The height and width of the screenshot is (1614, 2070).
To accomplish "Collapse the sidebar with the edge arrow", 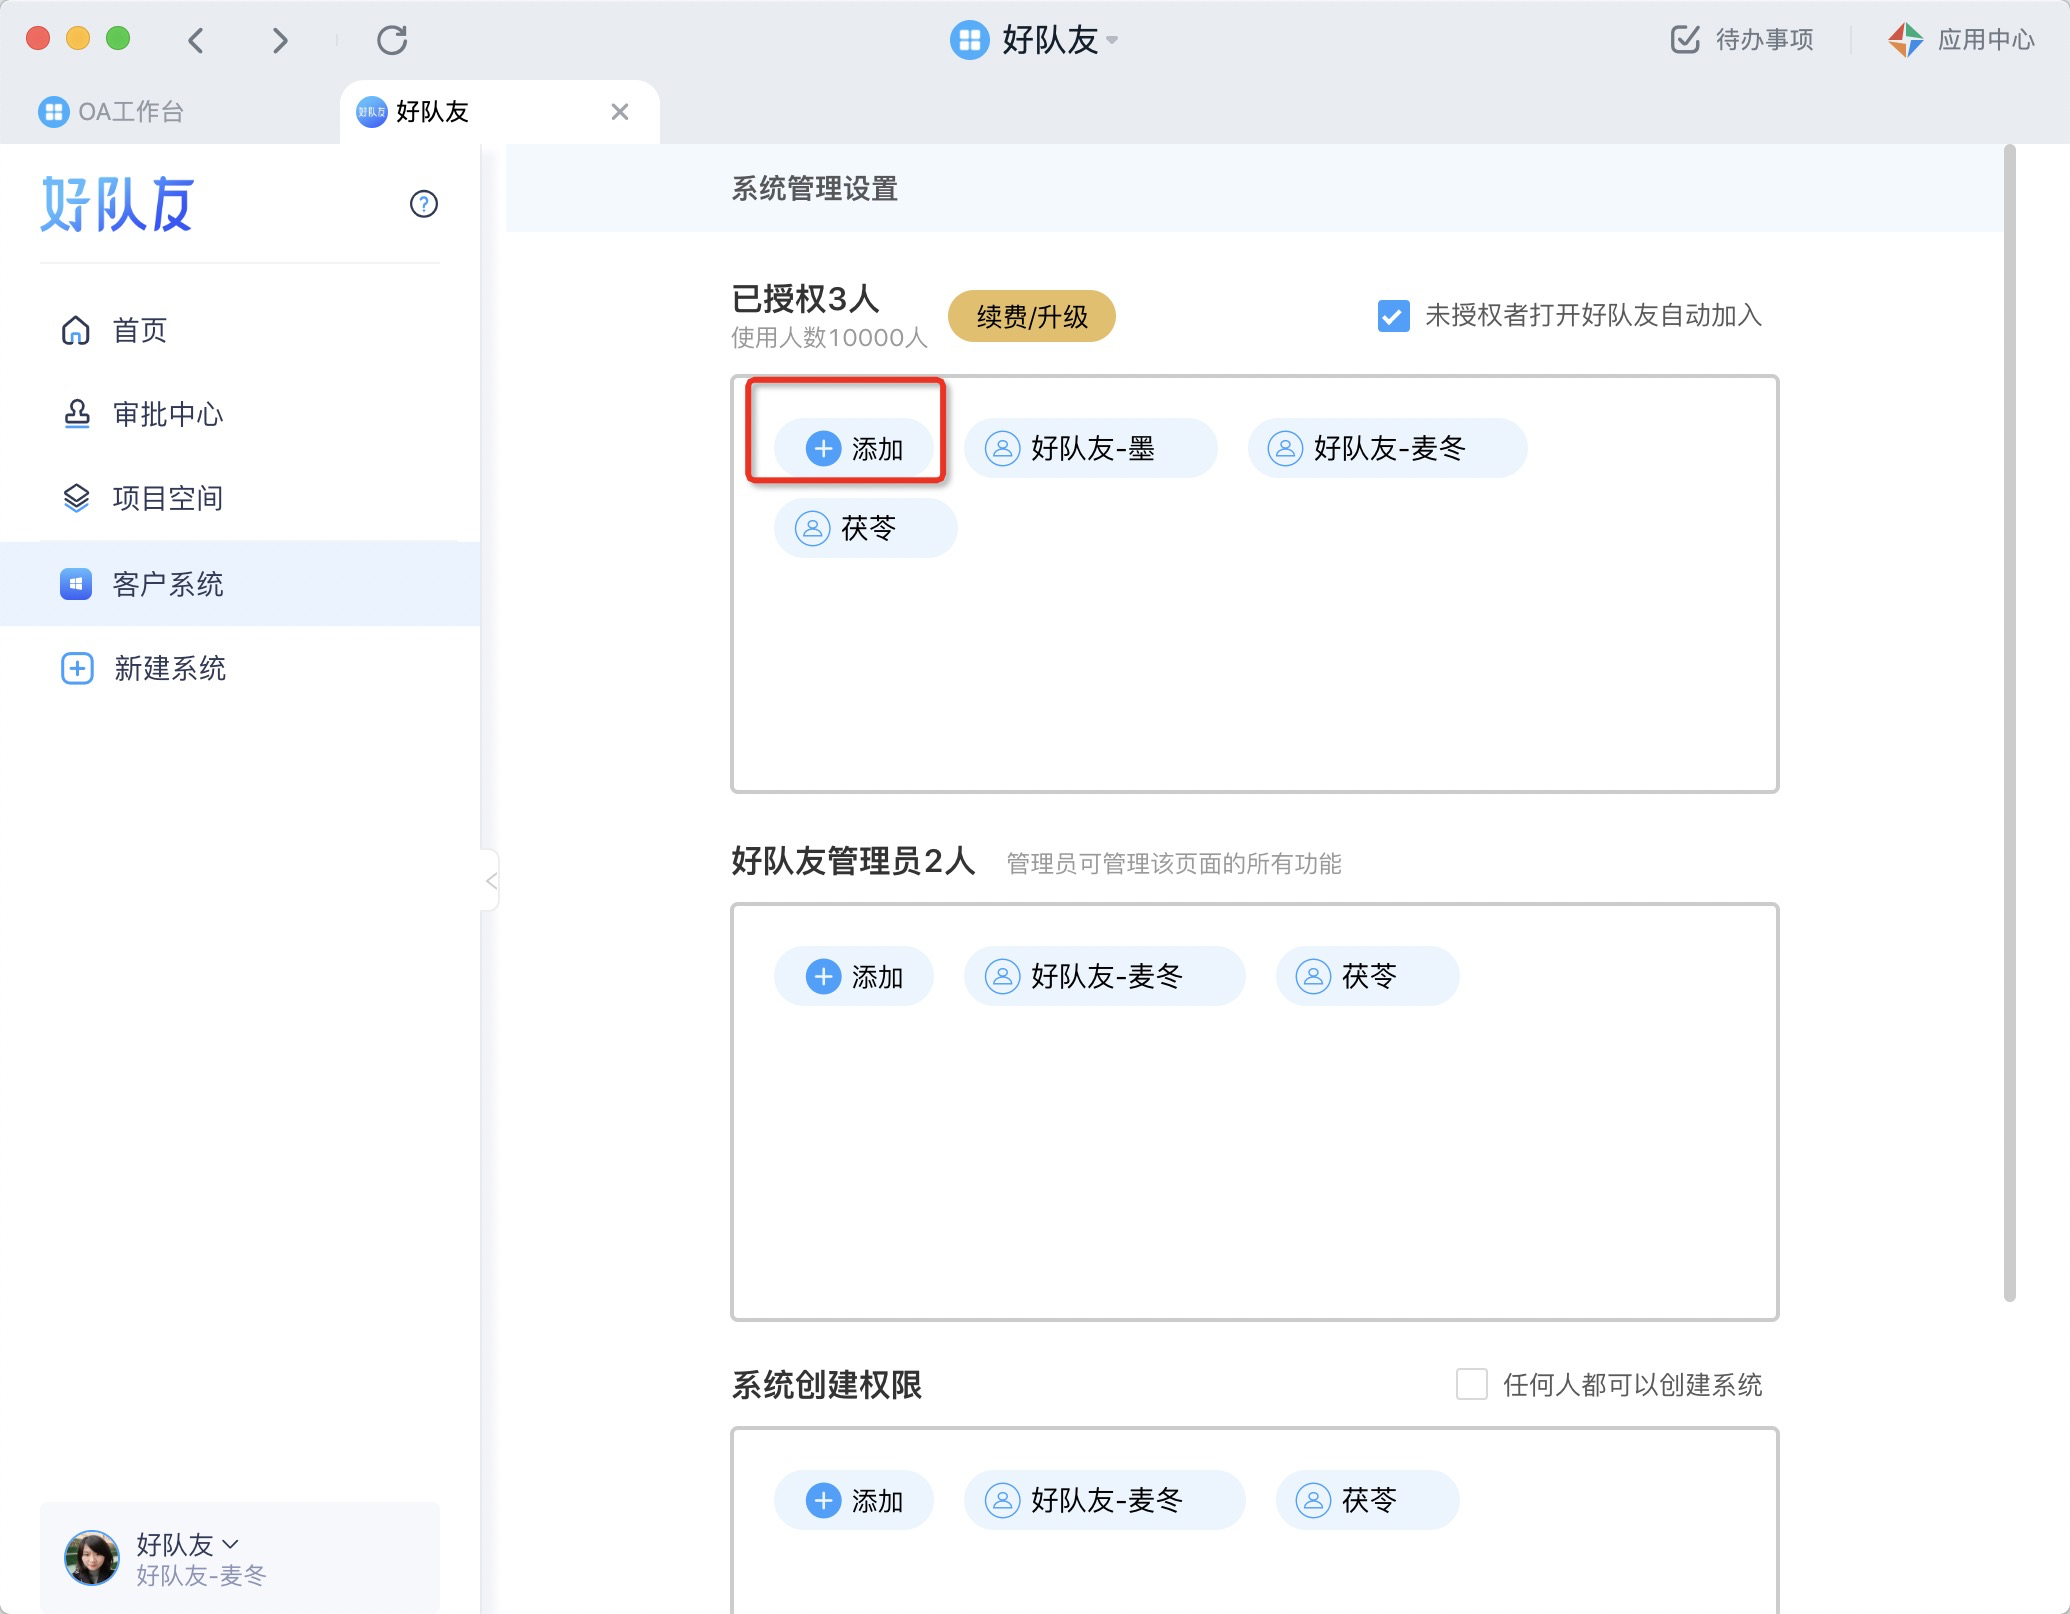I will click(490, 881).
